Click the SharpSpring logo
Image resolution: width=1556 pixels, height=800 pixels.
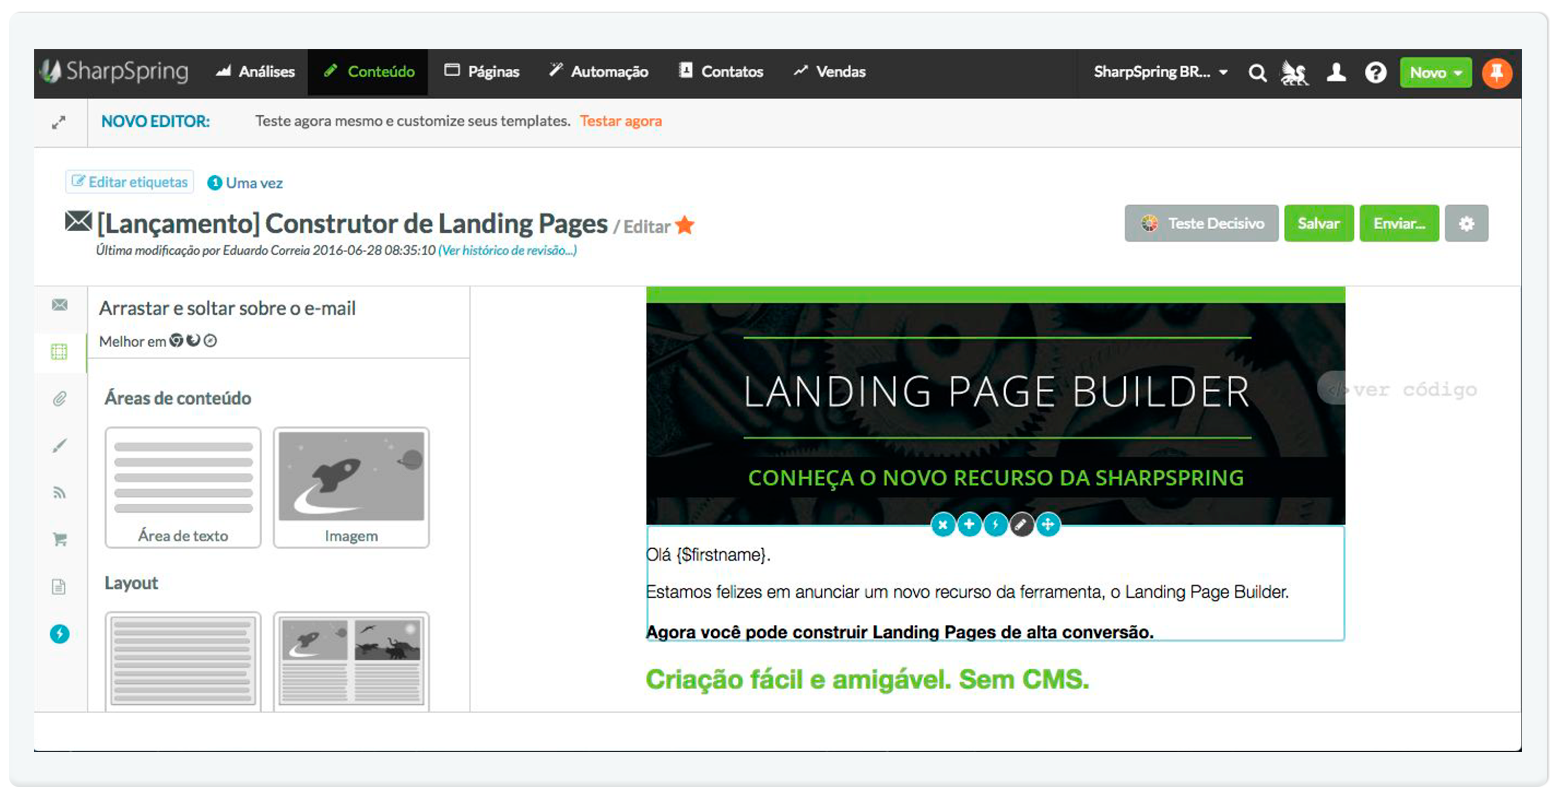click(x=113, y=72)
